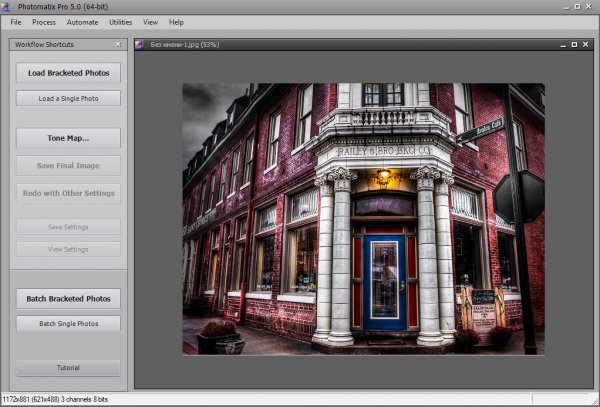Click the HDR building photo preview
This screenshot has width=600, height=407.
click(364, 219)
